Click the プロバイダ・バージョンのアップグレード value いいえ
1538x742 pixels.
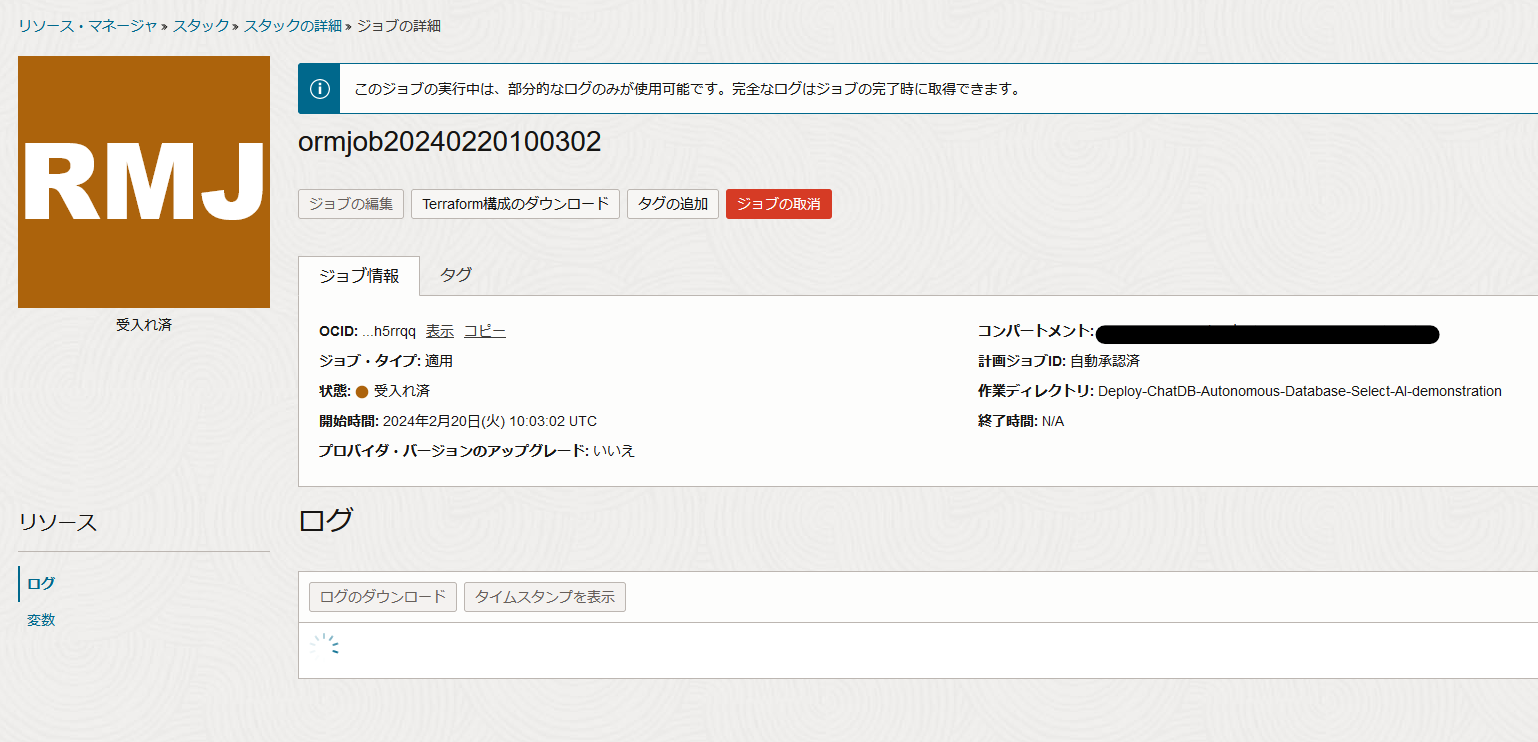[614, 451]
